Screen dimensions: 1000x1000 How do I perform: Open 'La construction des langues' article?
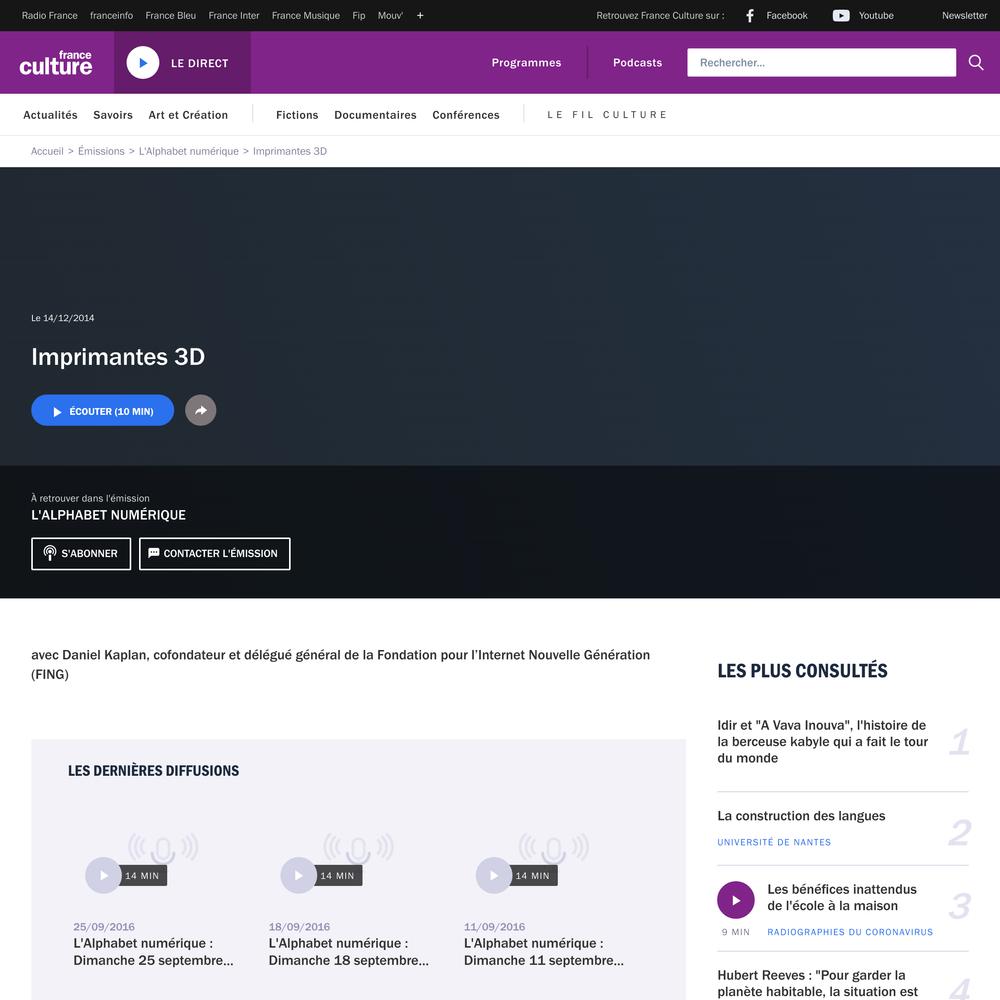(801, 816)
